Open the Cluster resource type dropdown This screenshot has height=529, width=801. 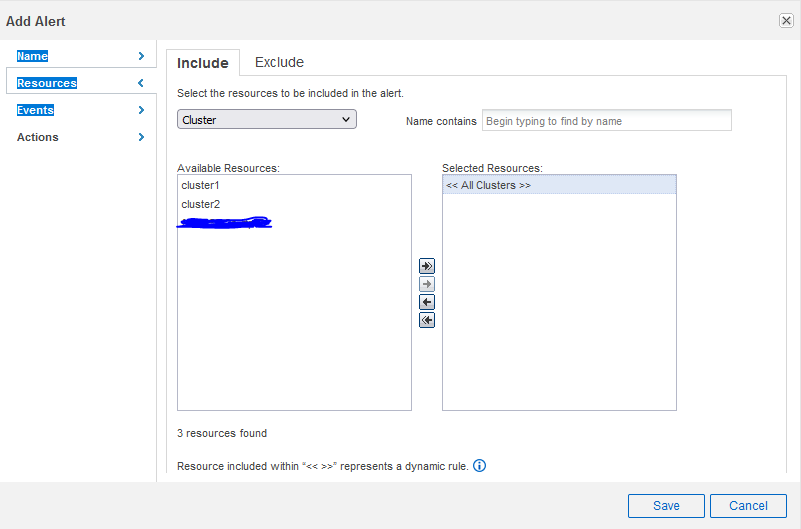[x=267, y=120]
